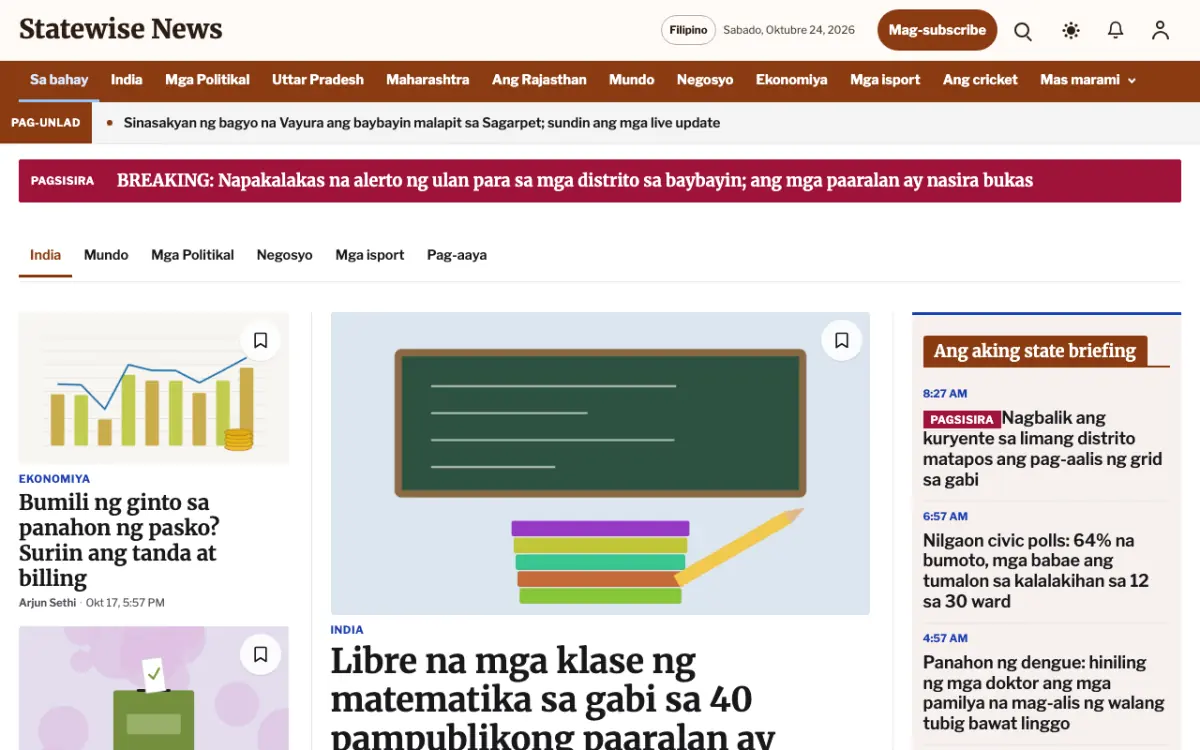Expand the Mas marami dropdown menu
Image resolution: width=1200 pixels, height=750 pixels.
1088,80
